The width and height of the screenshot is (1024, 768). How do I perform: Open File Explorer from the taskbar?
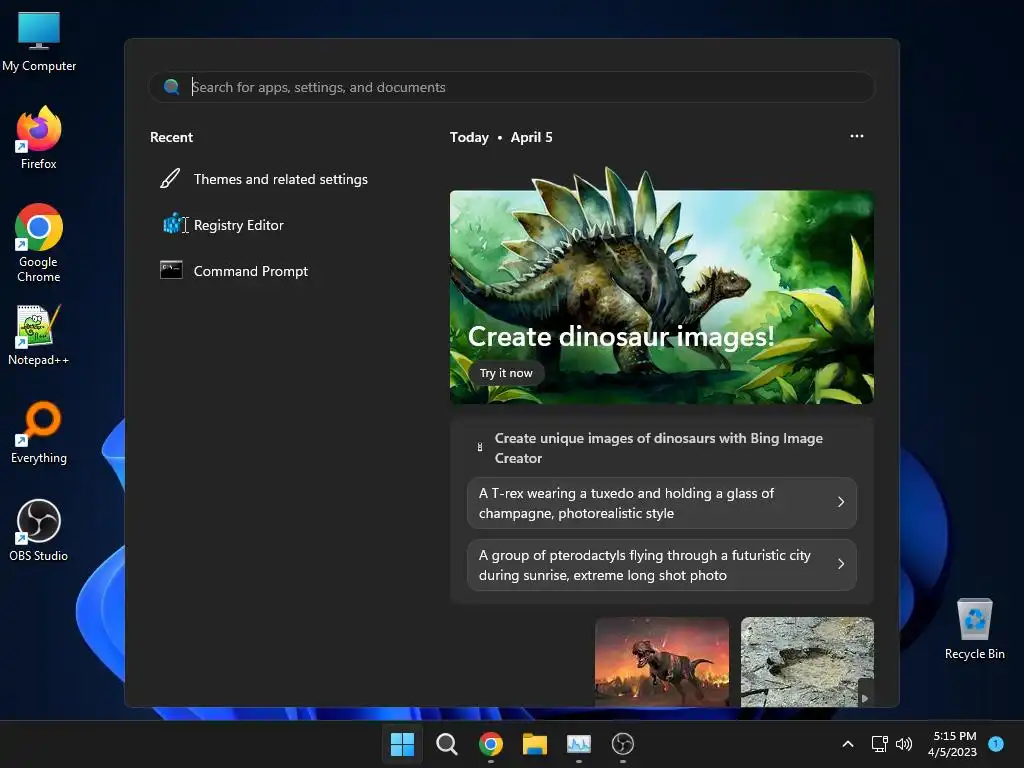[535, 744]
